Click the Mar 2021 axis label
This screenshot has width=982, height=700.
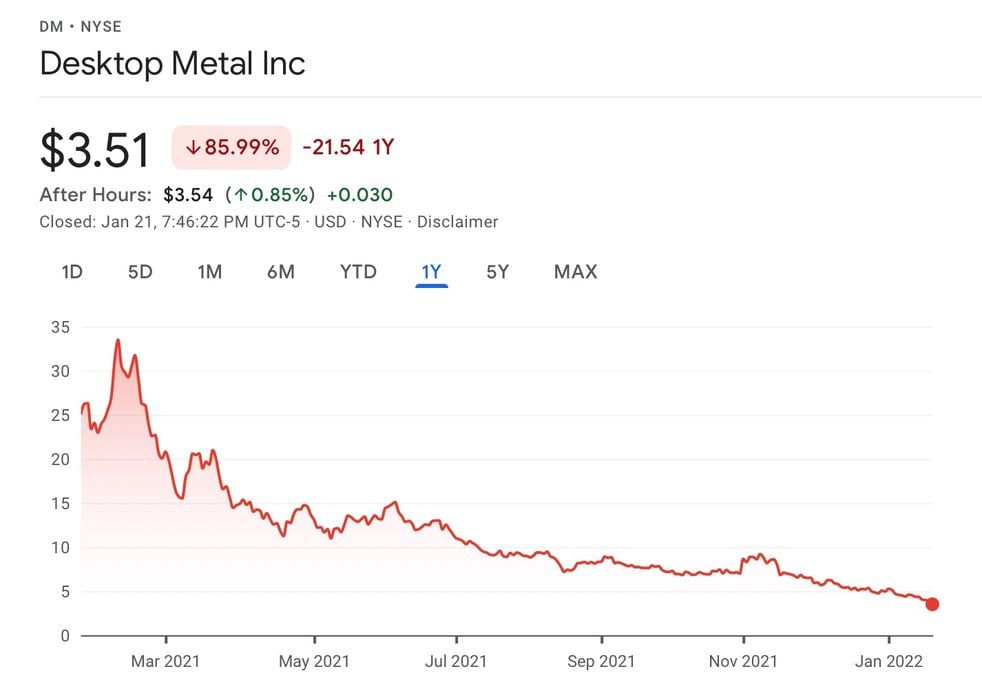tap(165, 661)
